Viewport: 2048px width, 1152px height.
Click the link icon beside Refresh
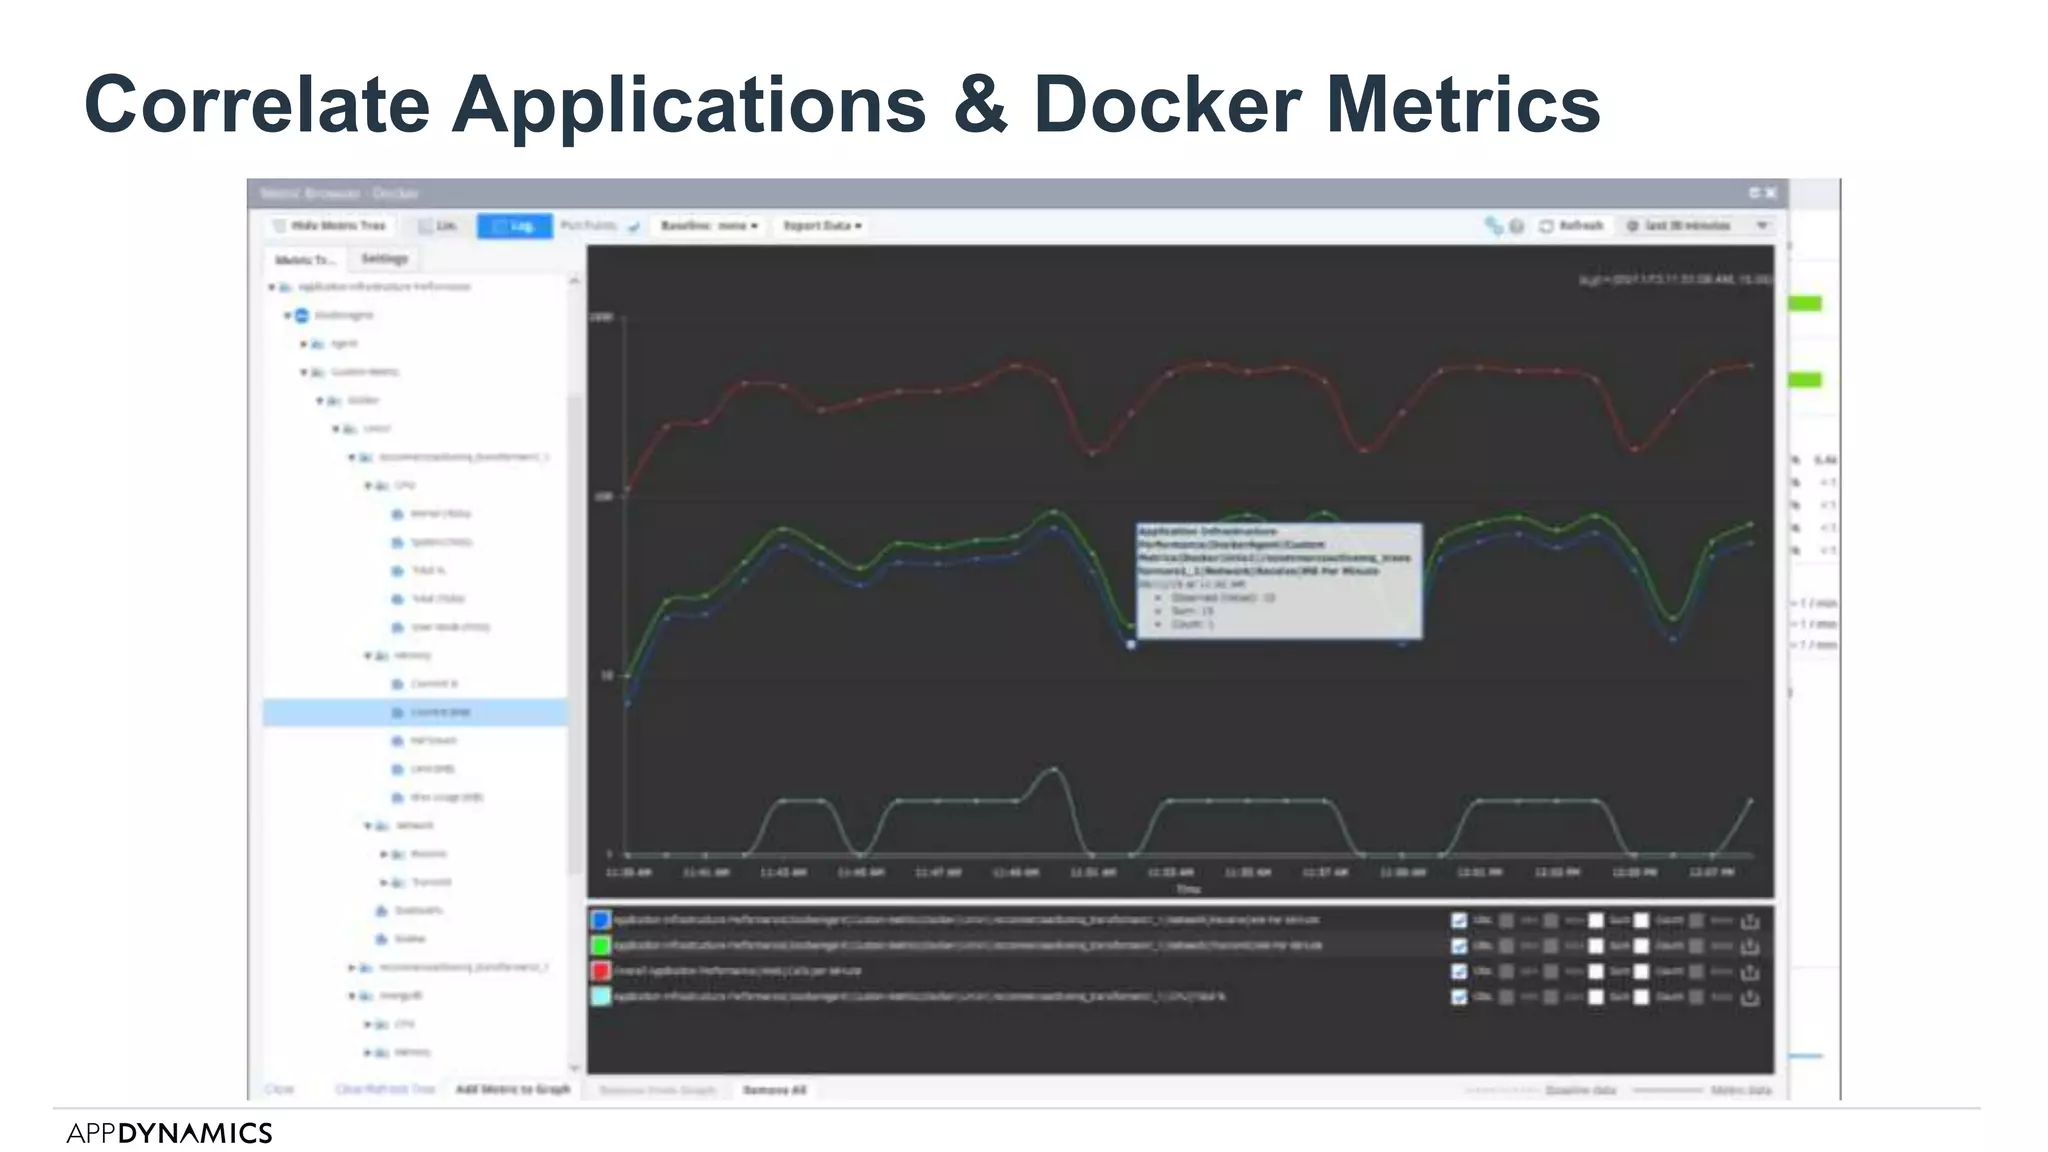point(1494,226)
